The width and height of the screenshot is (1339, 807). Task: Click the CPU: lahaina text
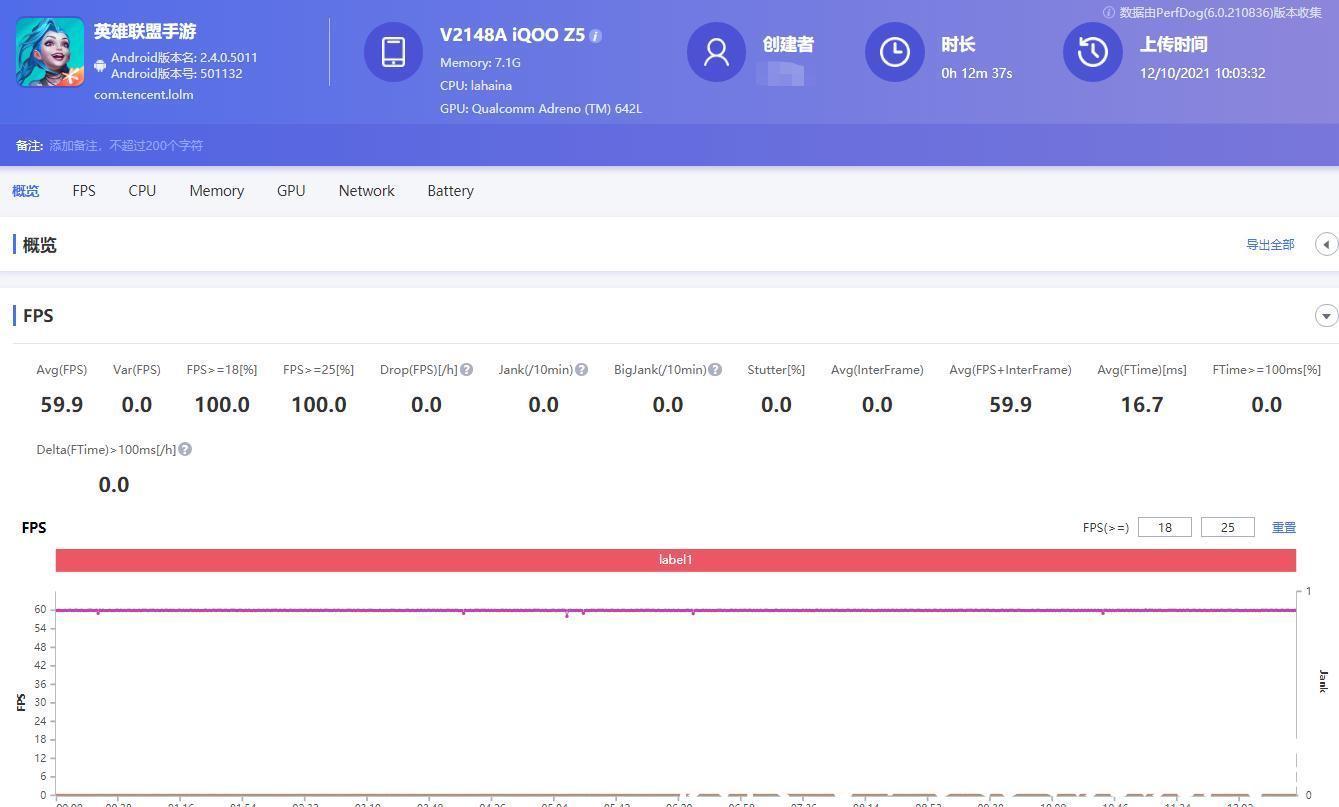476,86
